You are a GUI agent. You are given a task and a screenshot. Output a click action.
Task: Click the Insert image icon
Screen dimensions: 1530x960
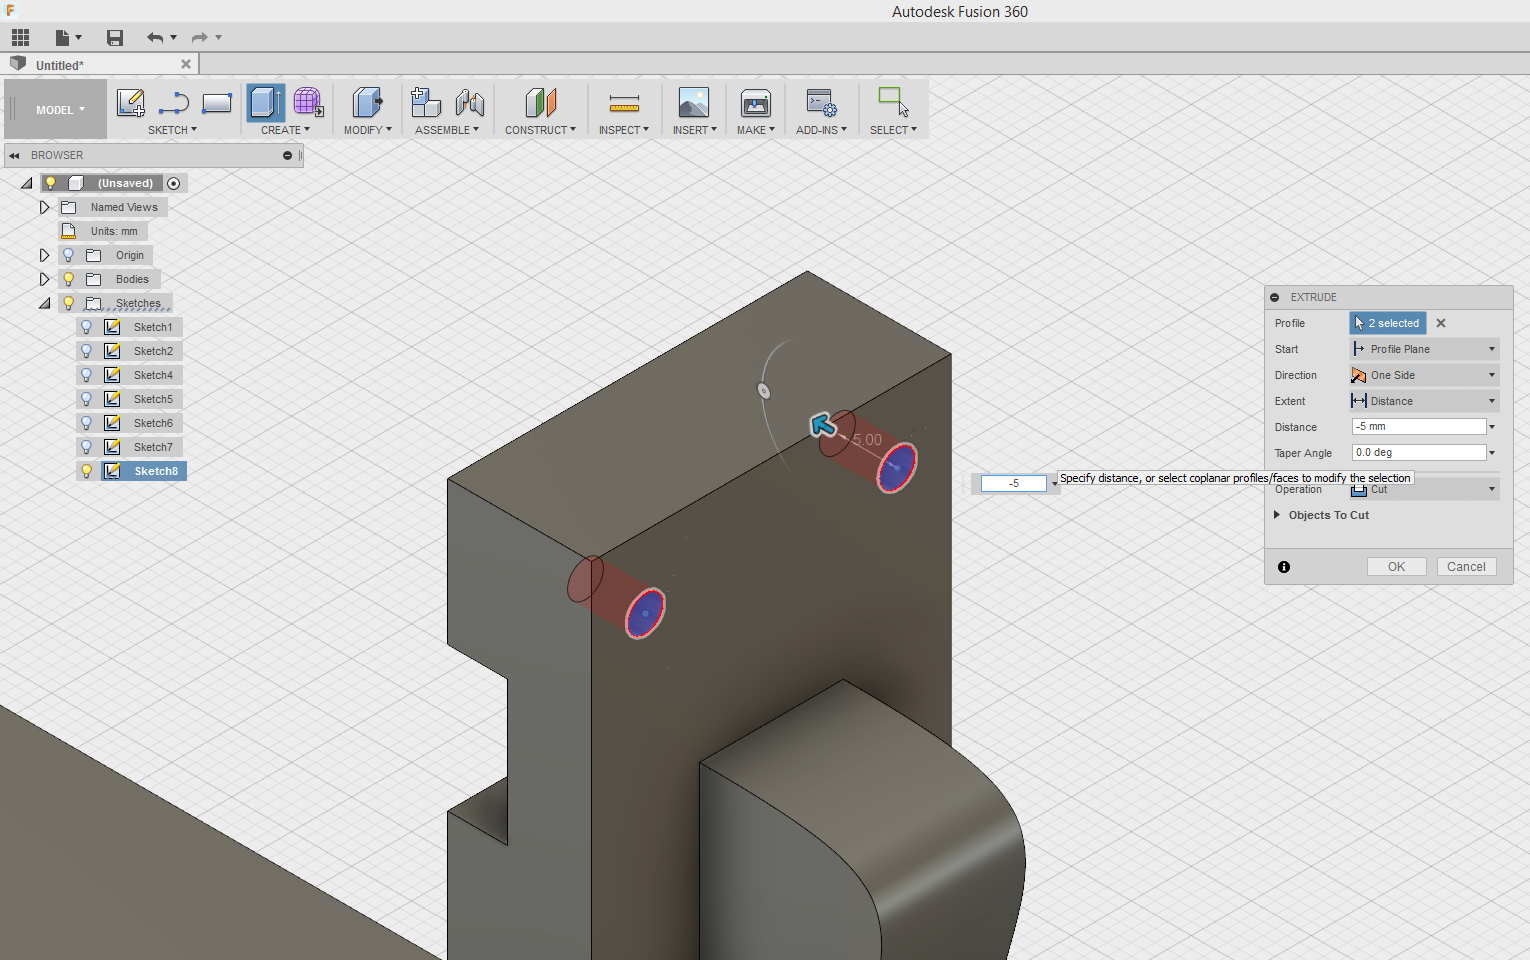click(694, 103)
